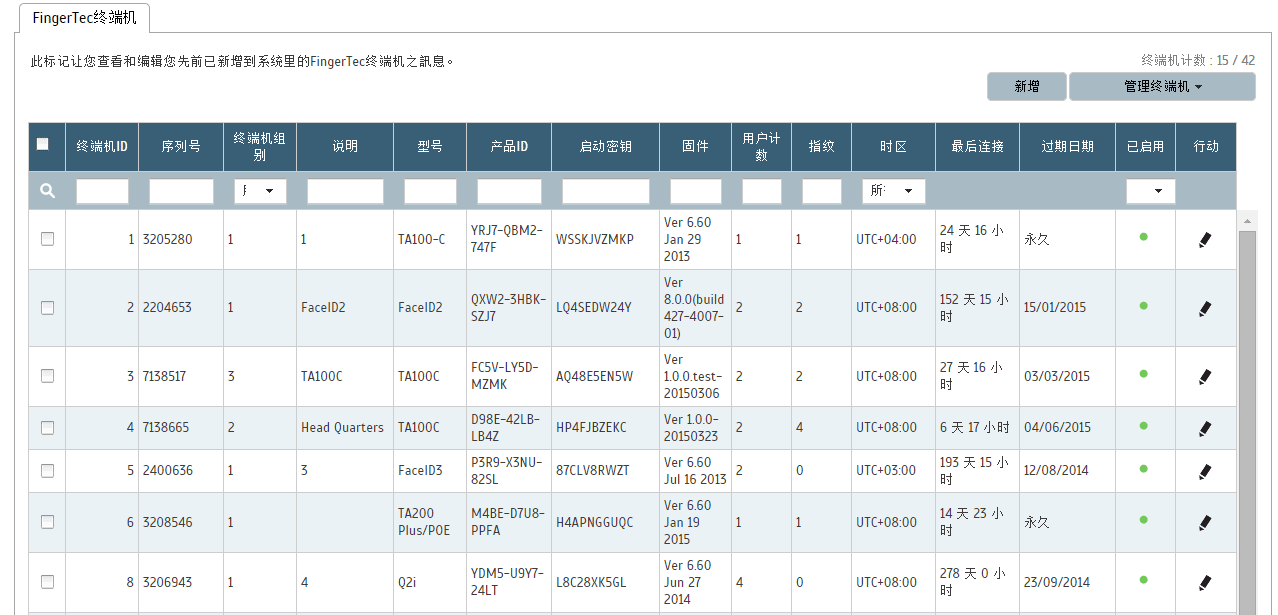The height and width of the screenshot is (615, 1278).
Task: Sort by the 过期日期 column header
Action: pos(1067,146)
